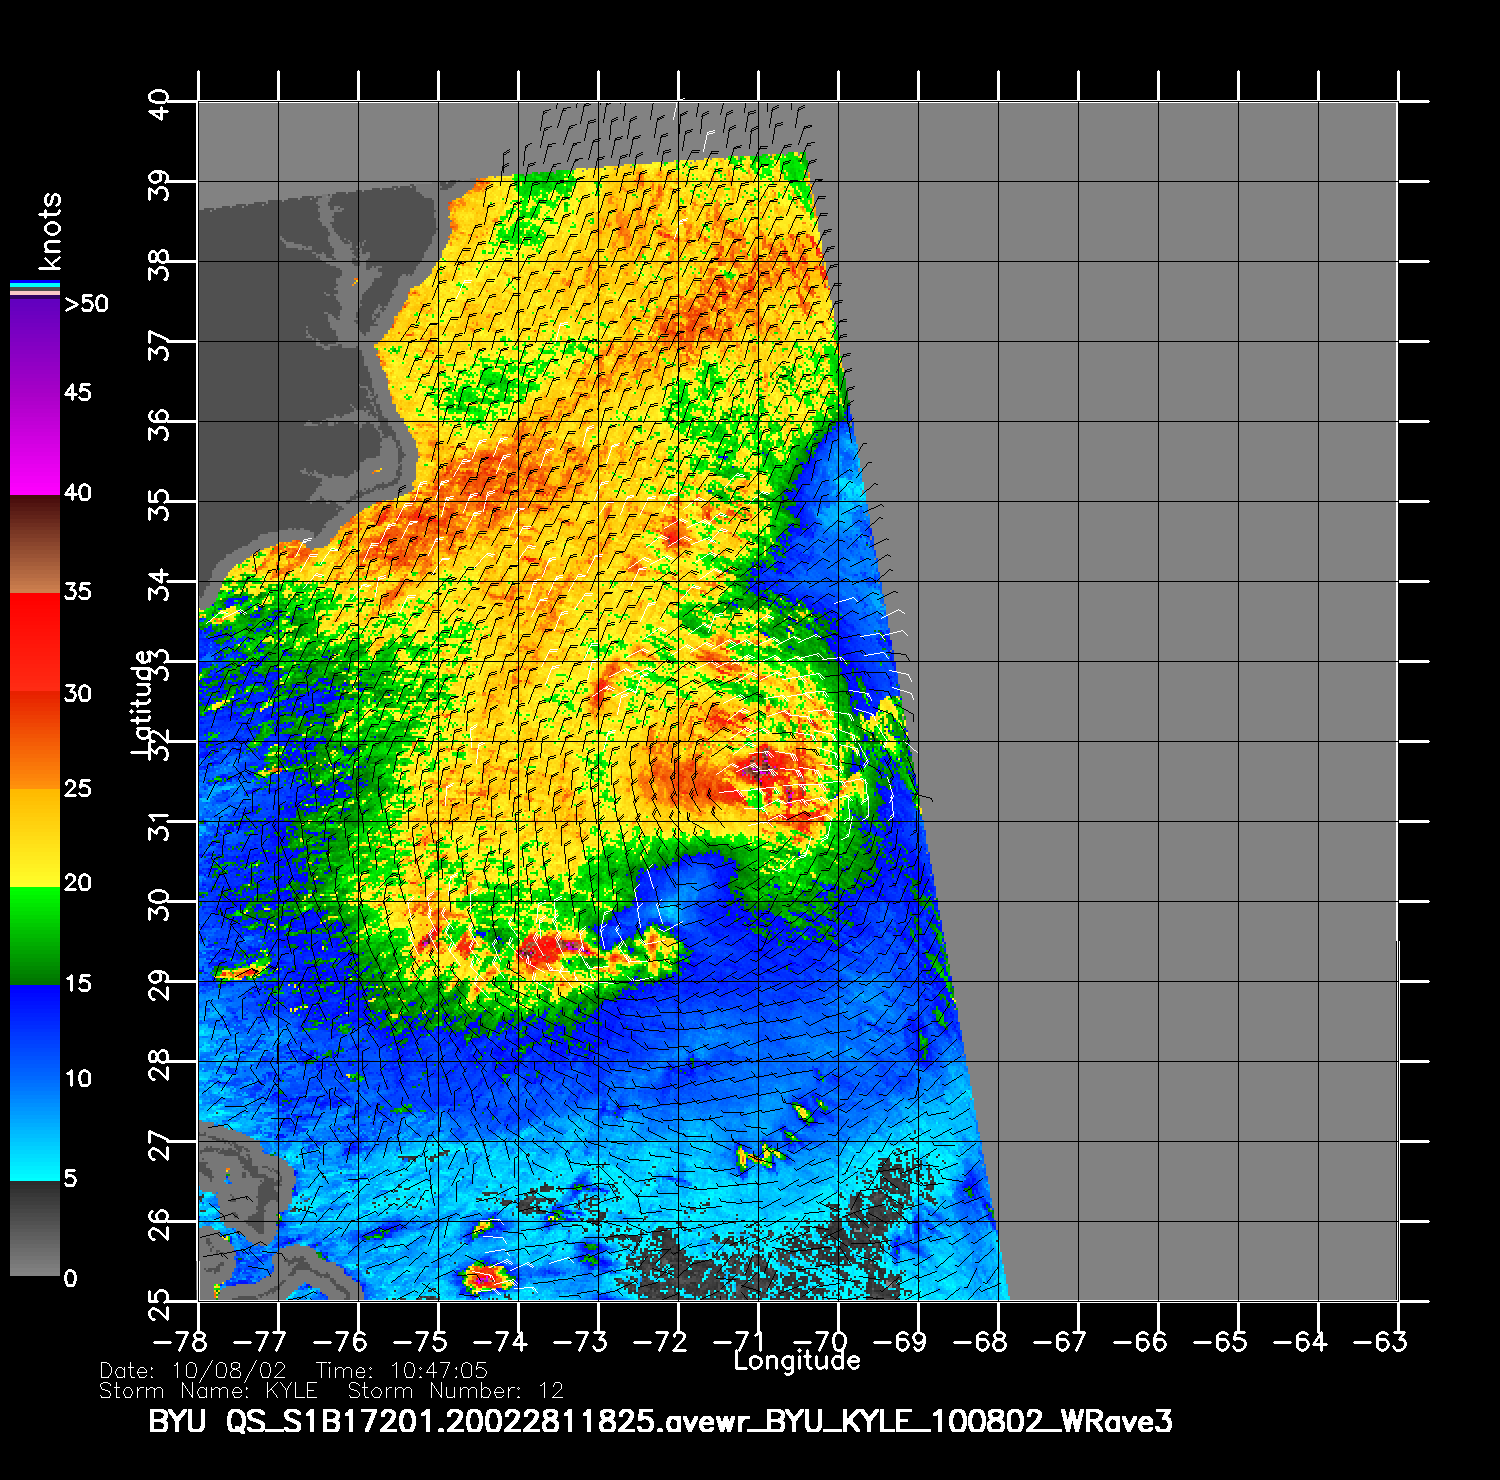Click the 'knots' legend title

[x=50, y=231]
